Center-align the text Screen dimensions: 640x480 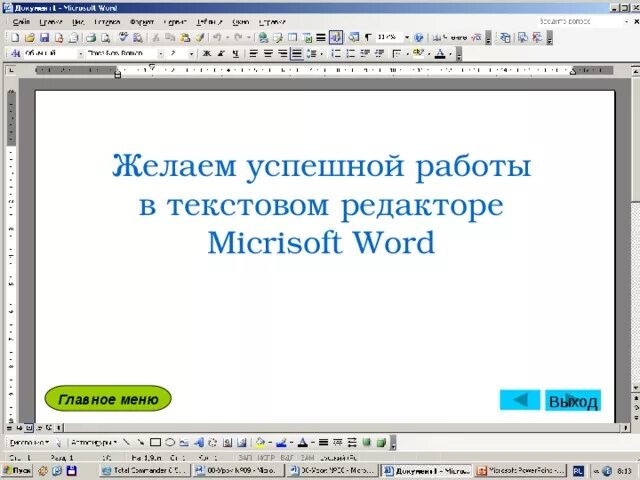pyautogui.click(x=268, y=53)
